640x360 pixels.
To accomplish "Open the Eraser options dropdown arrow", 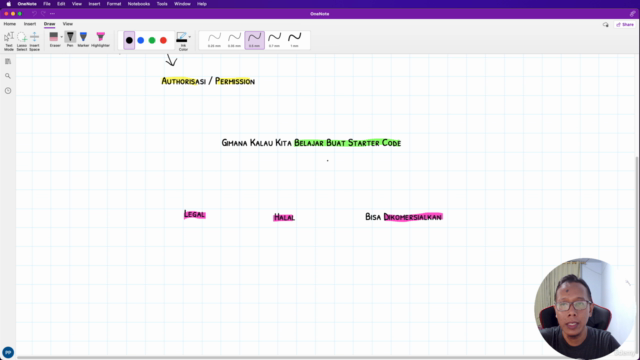I will [62, 37].
